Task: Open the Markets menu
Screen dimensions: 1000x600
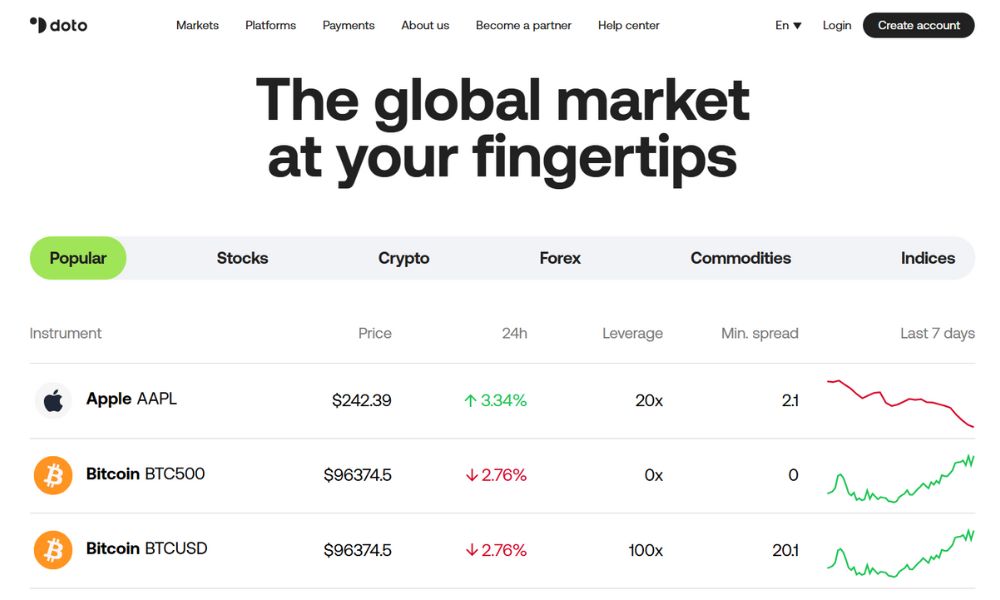Action: 197,25
